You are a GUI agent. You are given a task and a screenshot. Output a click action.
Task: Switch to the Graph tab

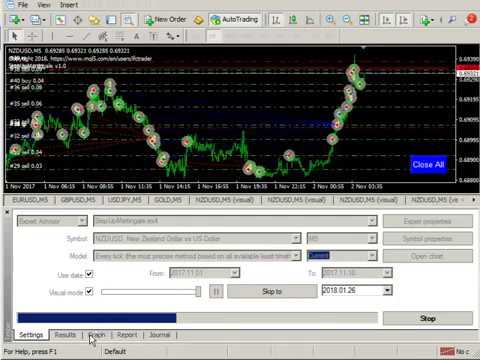click(97, 335)
